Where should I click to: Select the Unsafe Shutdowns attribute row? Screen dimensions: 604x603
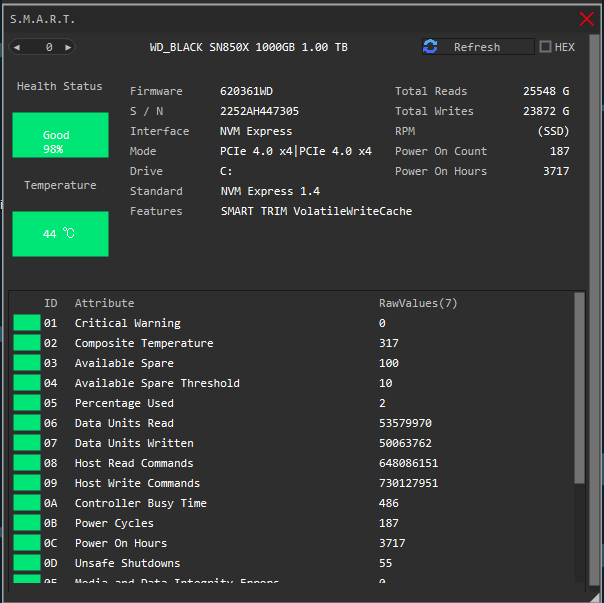(293, 563)
